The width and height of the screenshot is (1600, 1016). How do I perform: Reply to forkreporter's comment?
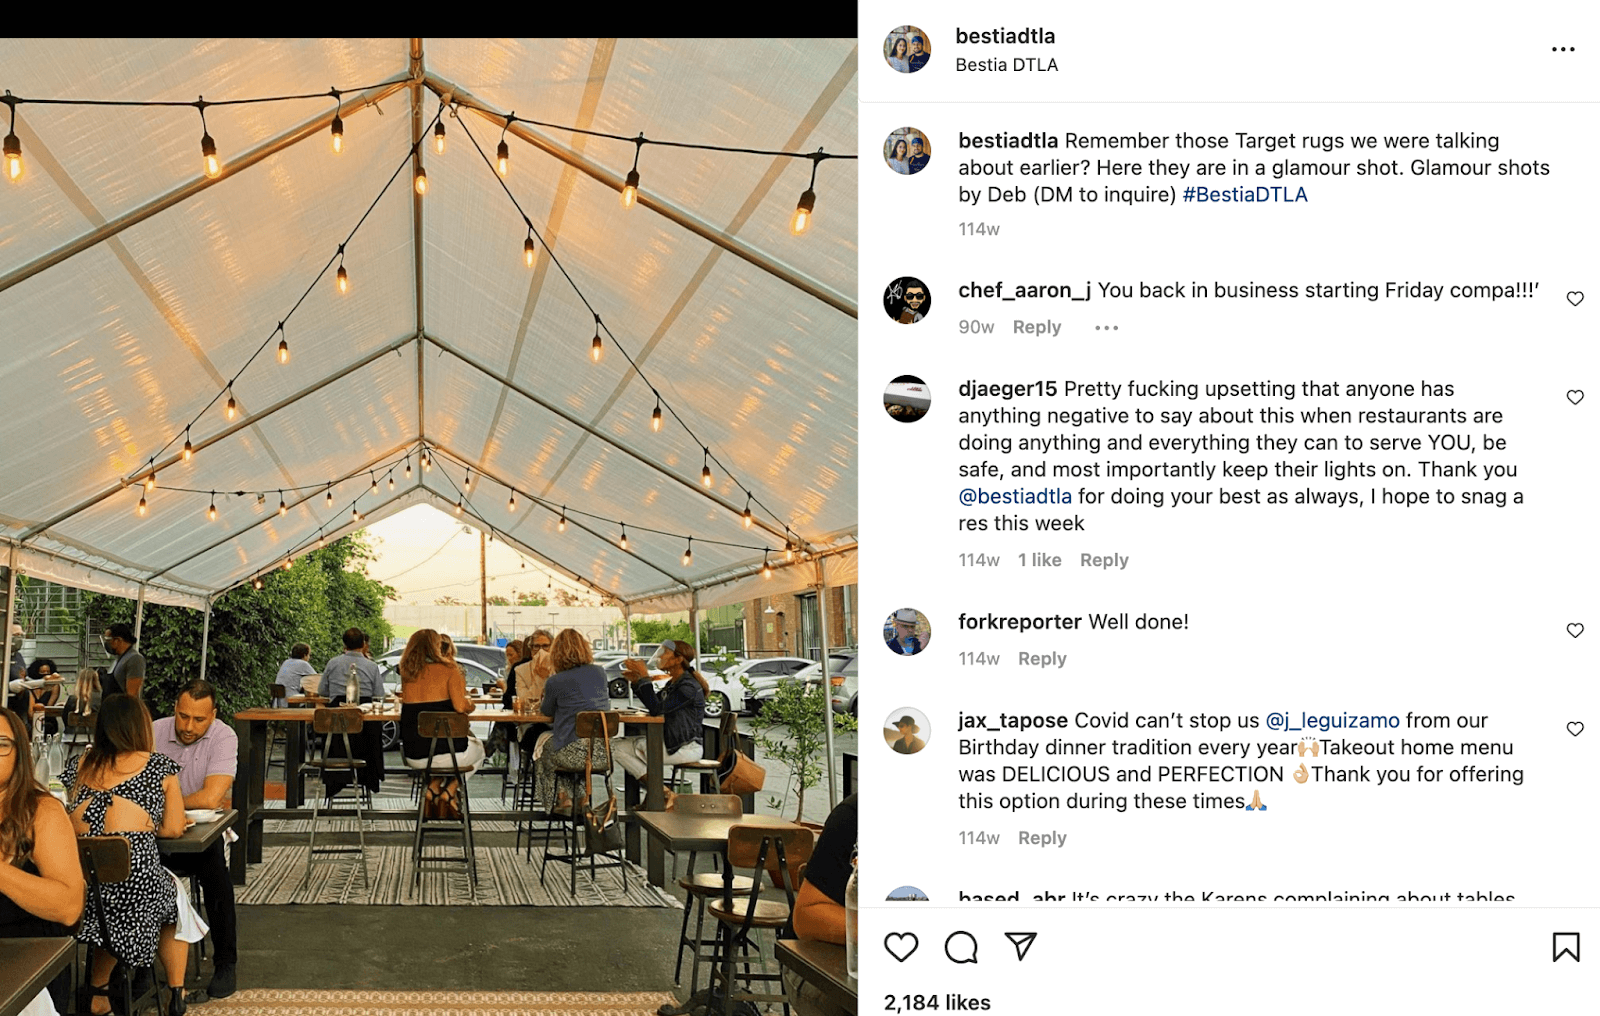pos(1042,659)
